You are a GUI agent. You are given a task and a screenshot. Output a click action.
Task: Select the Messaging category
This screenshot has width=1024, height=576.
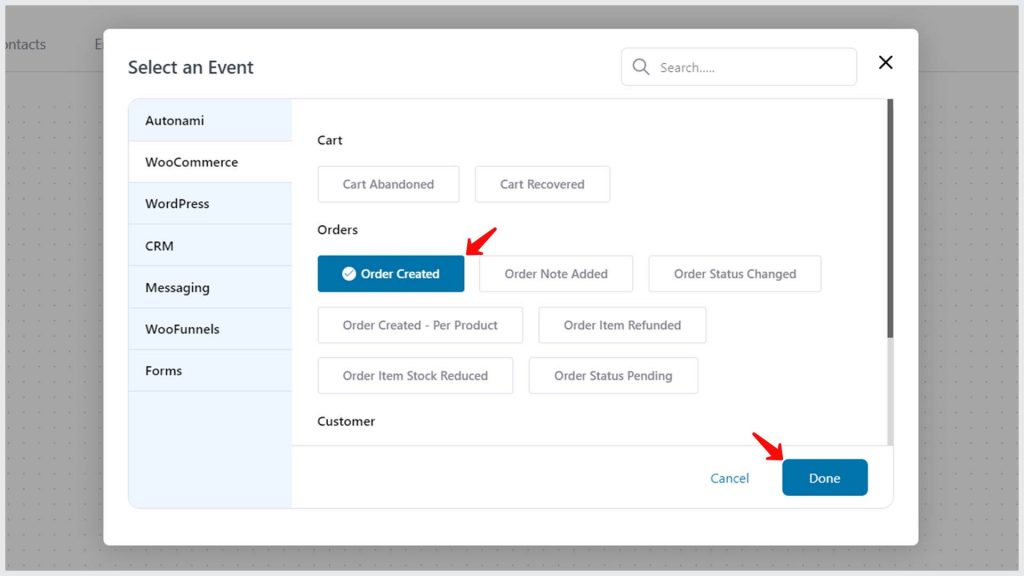point(177,287)
